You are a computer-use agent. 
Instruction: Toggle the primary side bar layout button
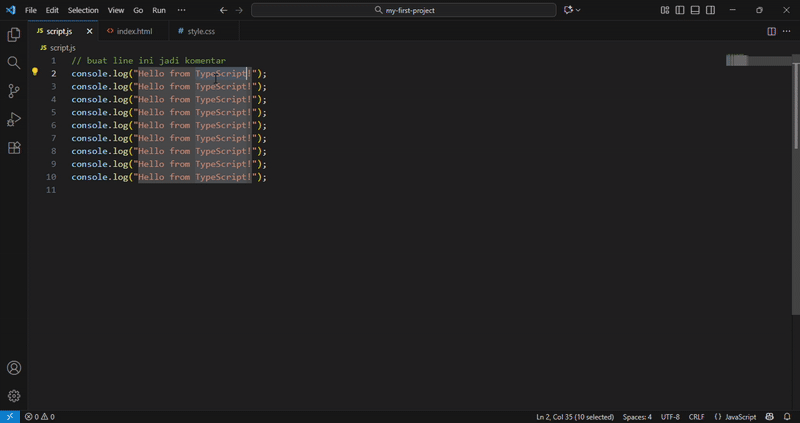680,10
